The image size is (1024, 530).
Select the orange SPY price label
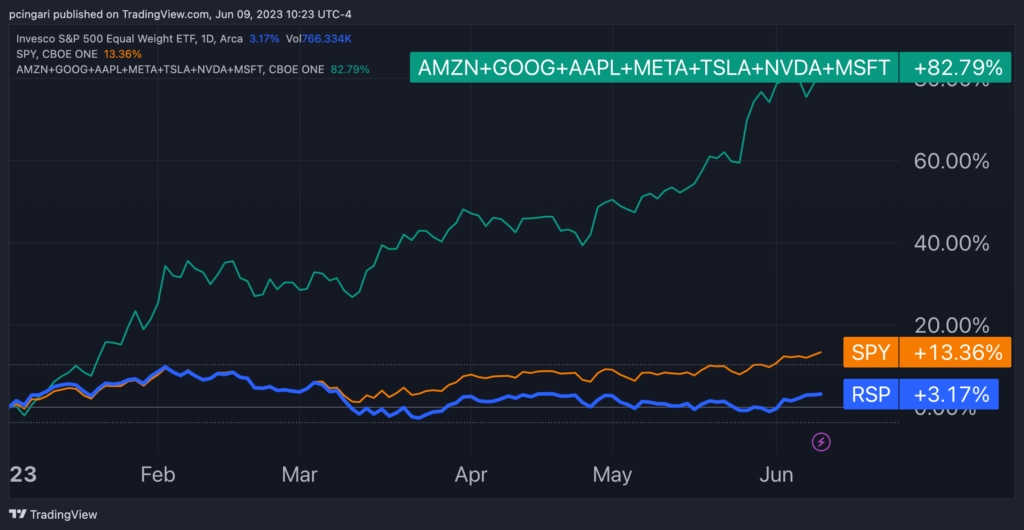coord(871,352)
